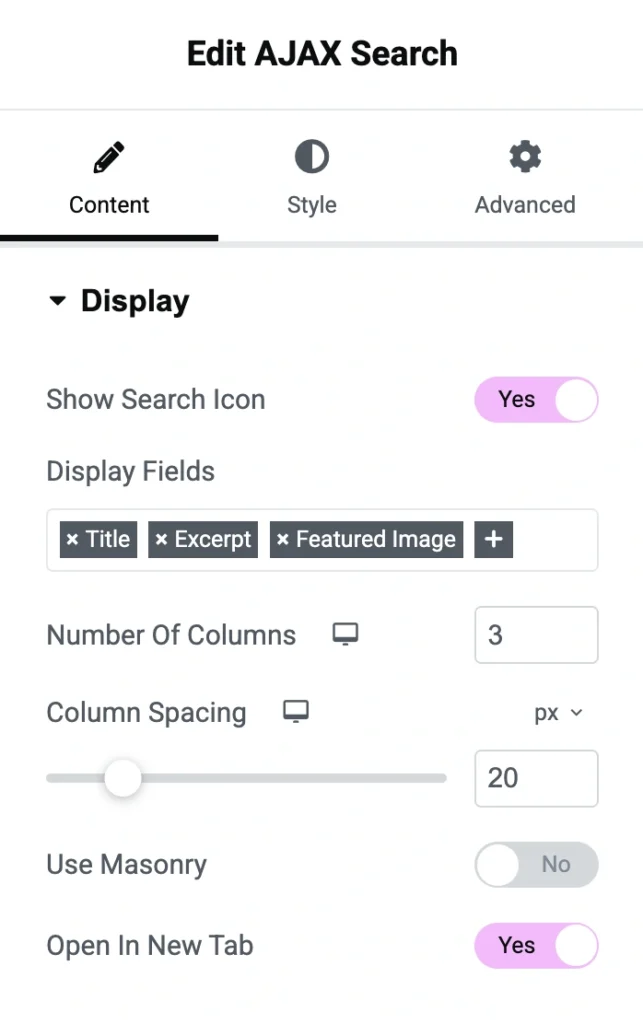This screenshot has height=1024, width=643.
Task: Remove the Title field tag
Action: [72, 540]
